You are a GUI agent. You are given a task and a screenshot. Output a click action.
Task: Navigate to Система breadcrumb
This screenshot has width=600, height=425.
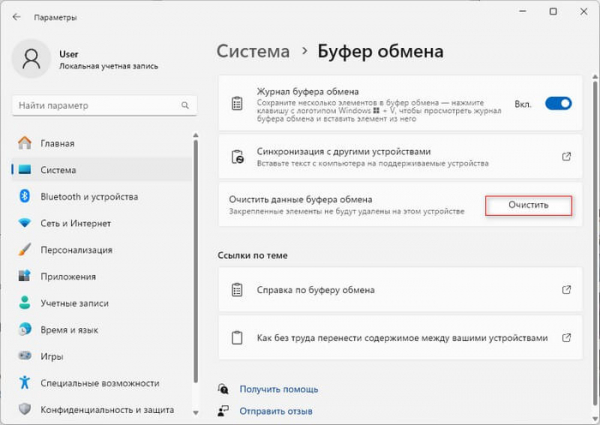(253, 51)
